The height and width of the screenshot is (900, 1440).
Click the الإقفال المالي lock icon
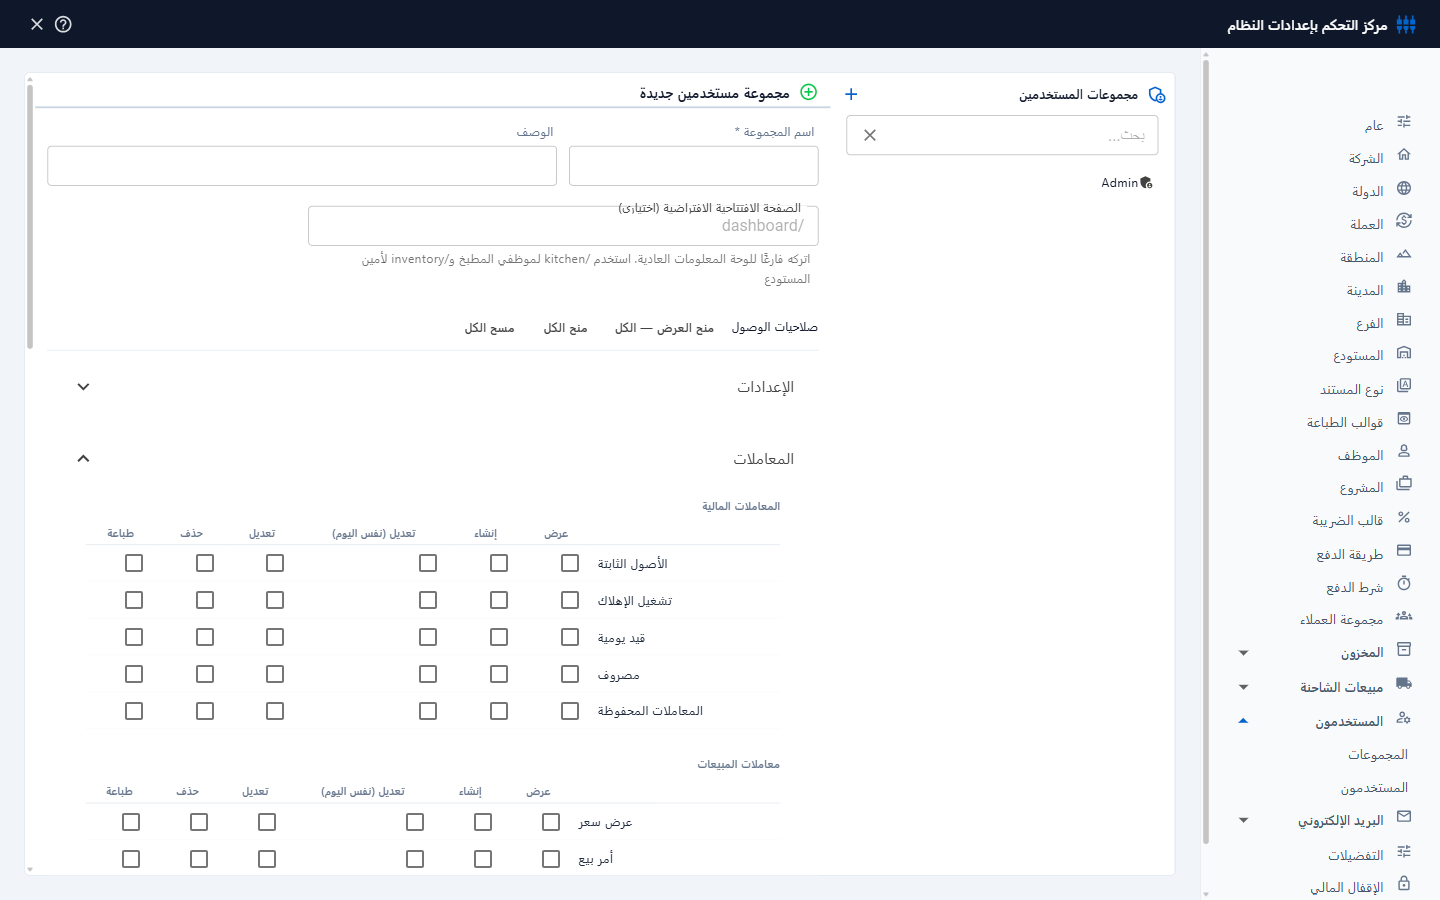(1404, 884)
